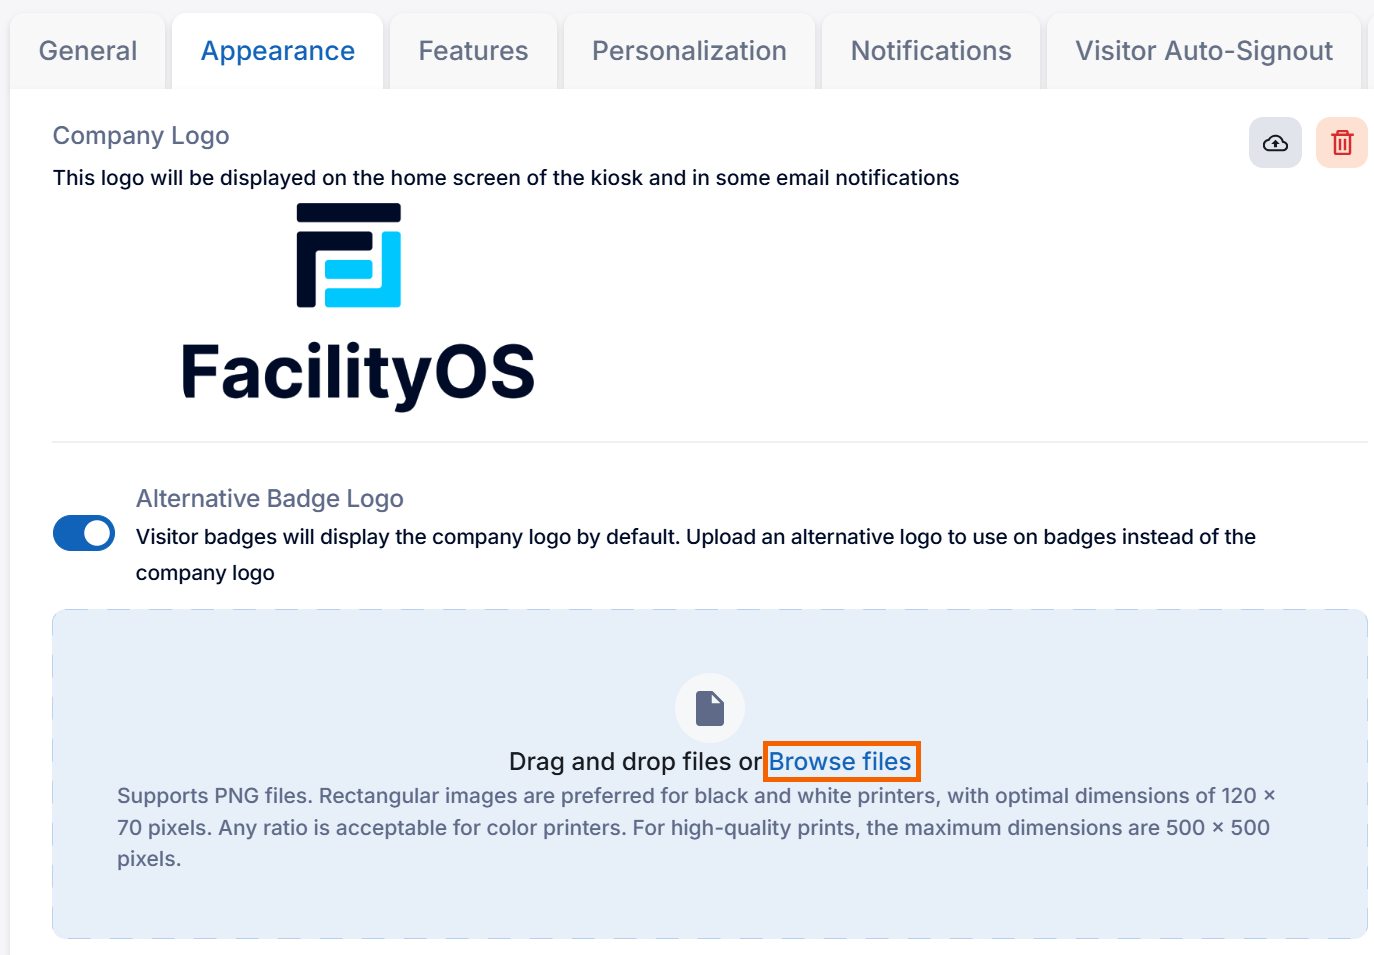Screen dimensions: 1374x955
Task: Choose a PNG via Browse files
Action: coord(841,761)
